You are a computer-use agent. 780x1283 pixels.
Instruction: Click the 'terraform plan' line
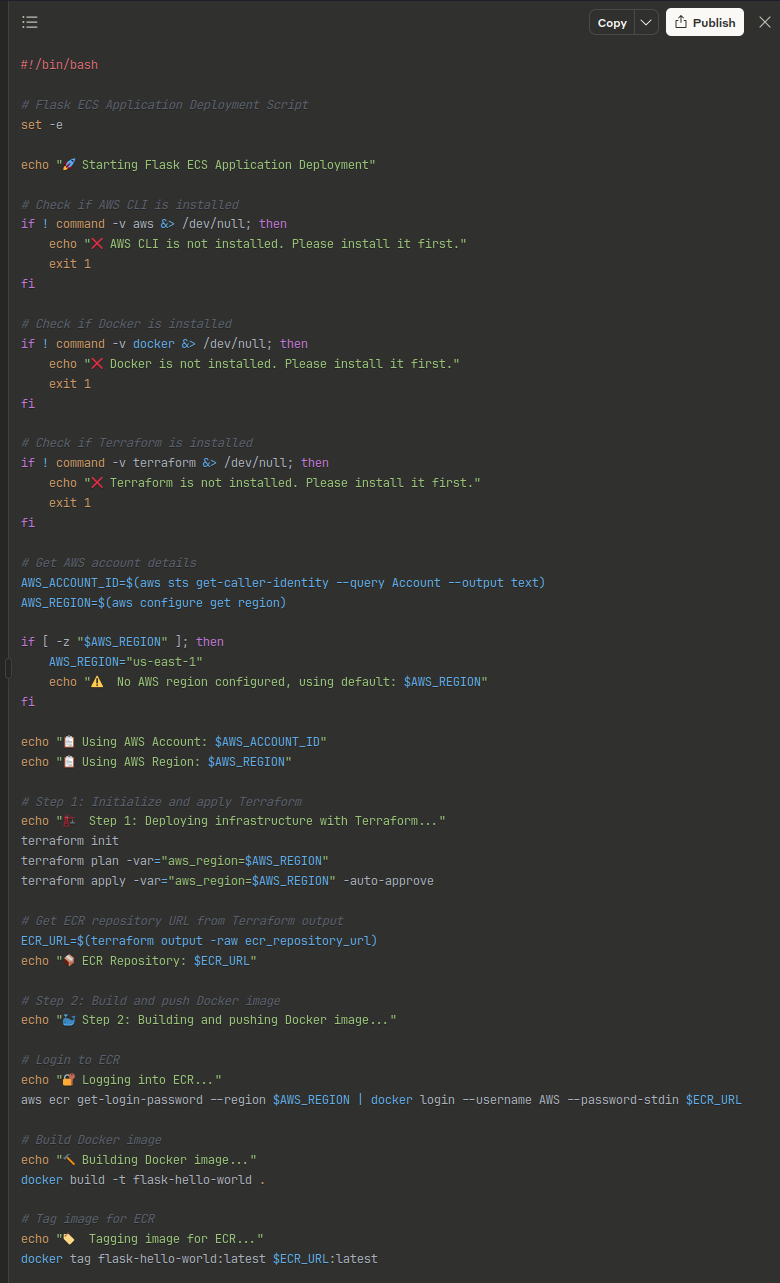click(x=175, y=861)
